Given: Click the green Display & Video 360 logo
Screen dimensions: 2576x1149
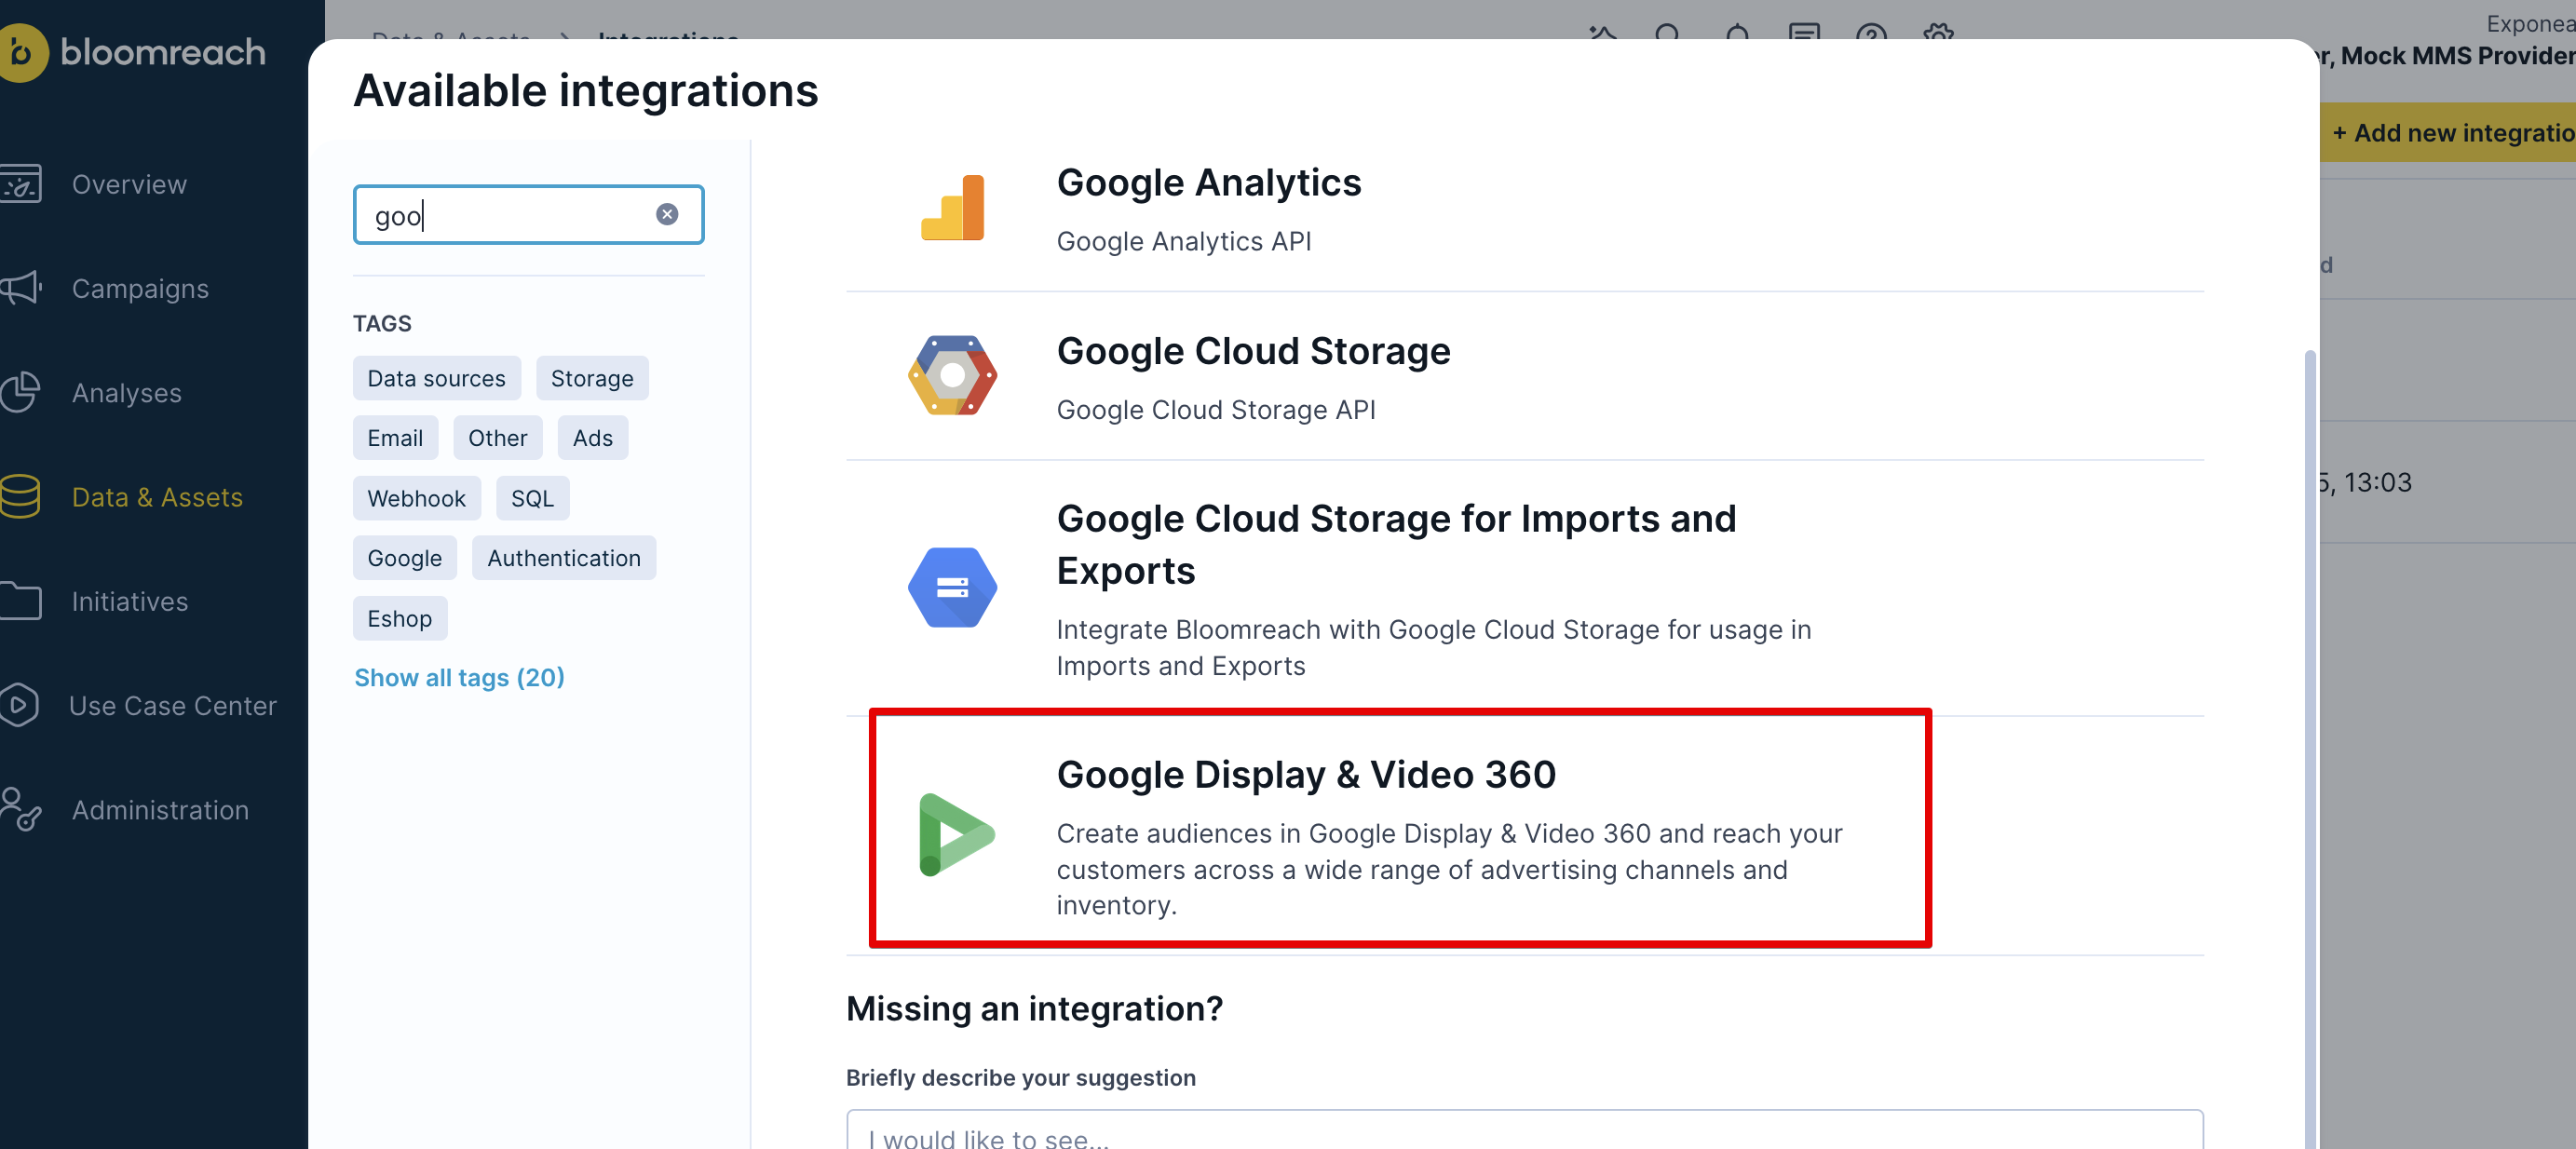Looking at the screenshot, I should coord(956,834).
